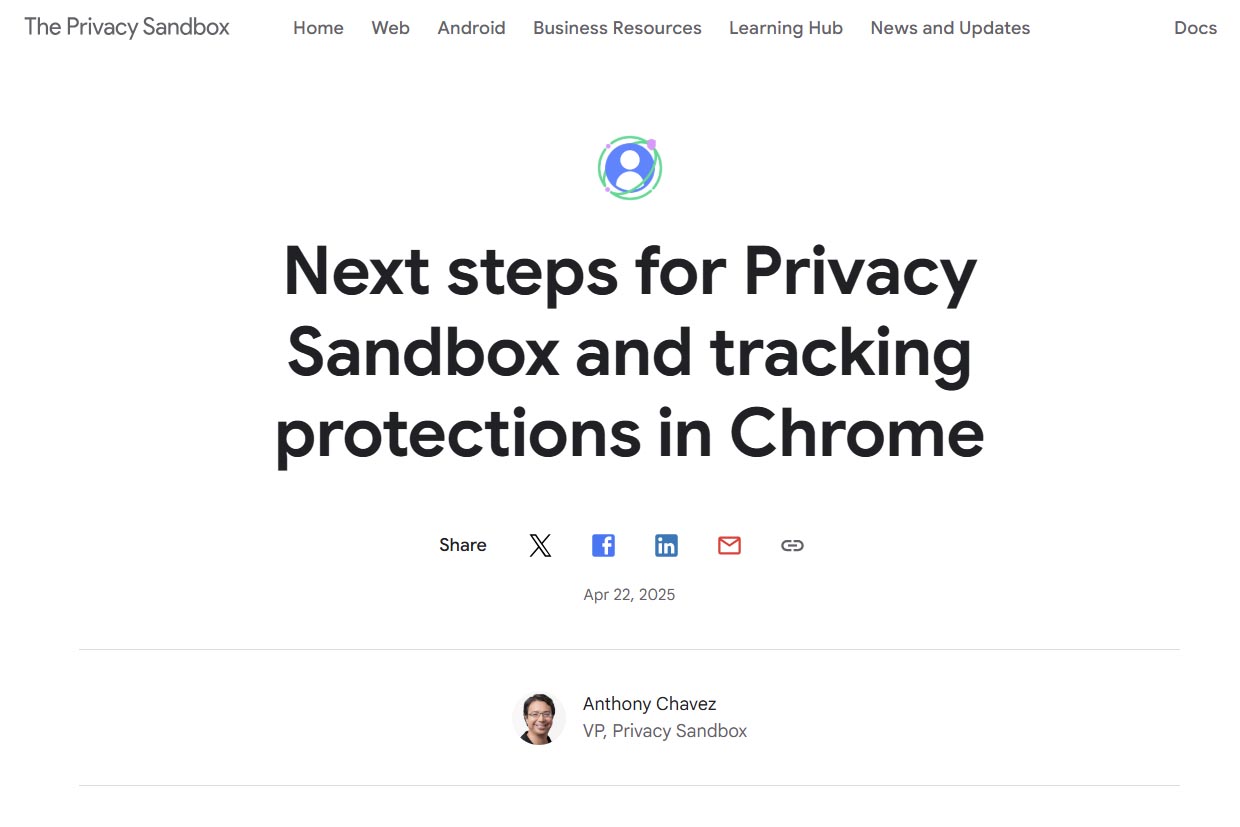The width and height of the screenshot is (1240, 827).
Task: Copy the article link using chain icon
Action: tap(792, 545)
